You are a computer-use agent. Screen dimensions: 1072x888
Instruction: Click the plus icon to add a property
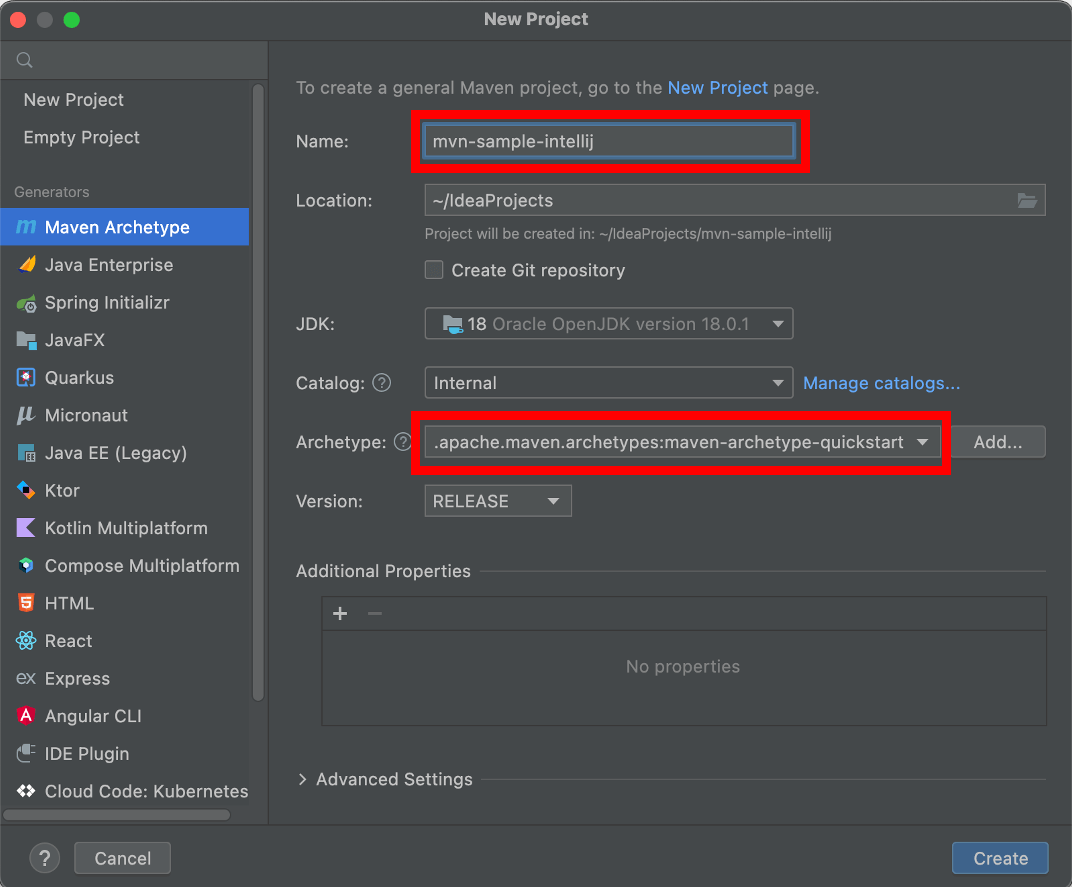click(340, 613)
